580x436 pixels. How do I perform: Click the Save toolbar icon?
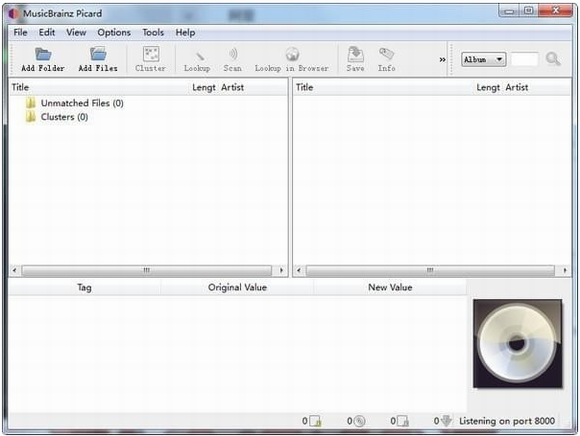[355, 54]
